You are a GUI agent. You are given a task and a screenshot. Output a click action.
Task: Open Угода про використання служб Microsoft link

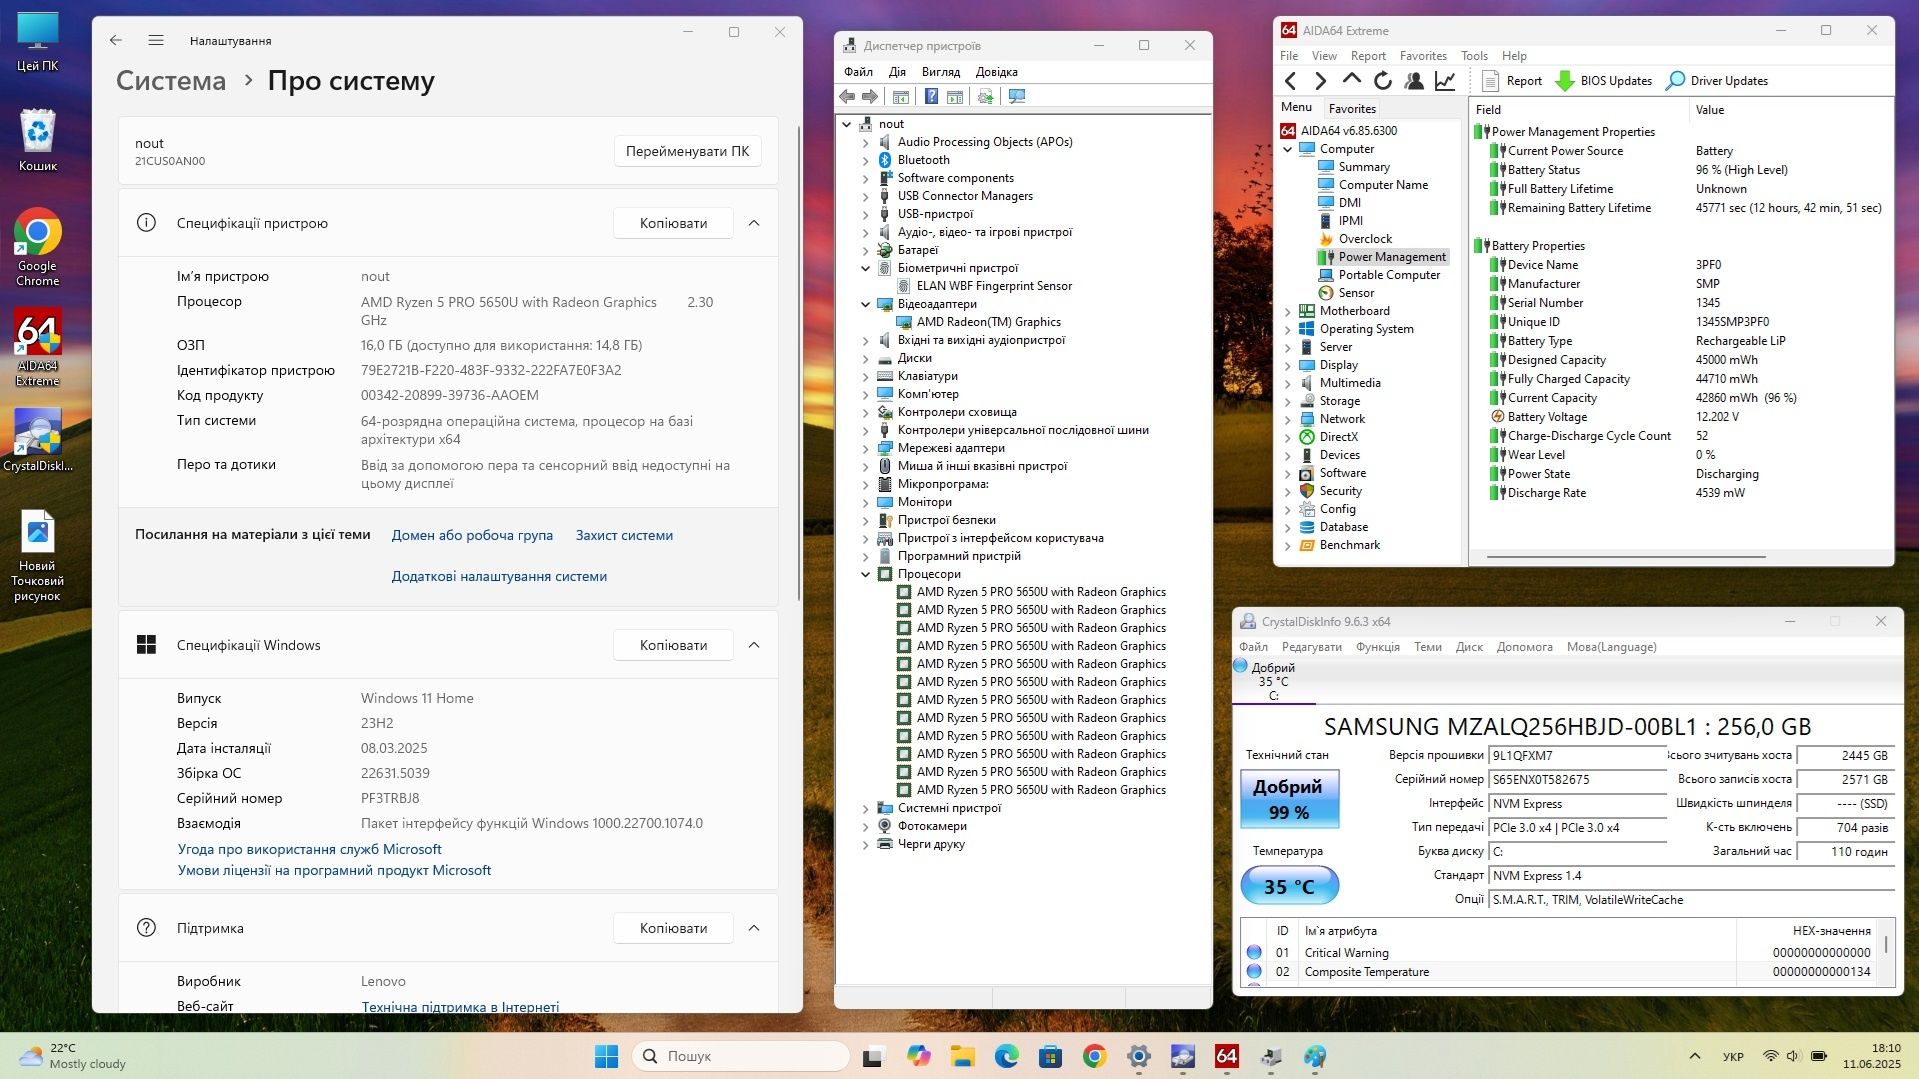point(309,849)
